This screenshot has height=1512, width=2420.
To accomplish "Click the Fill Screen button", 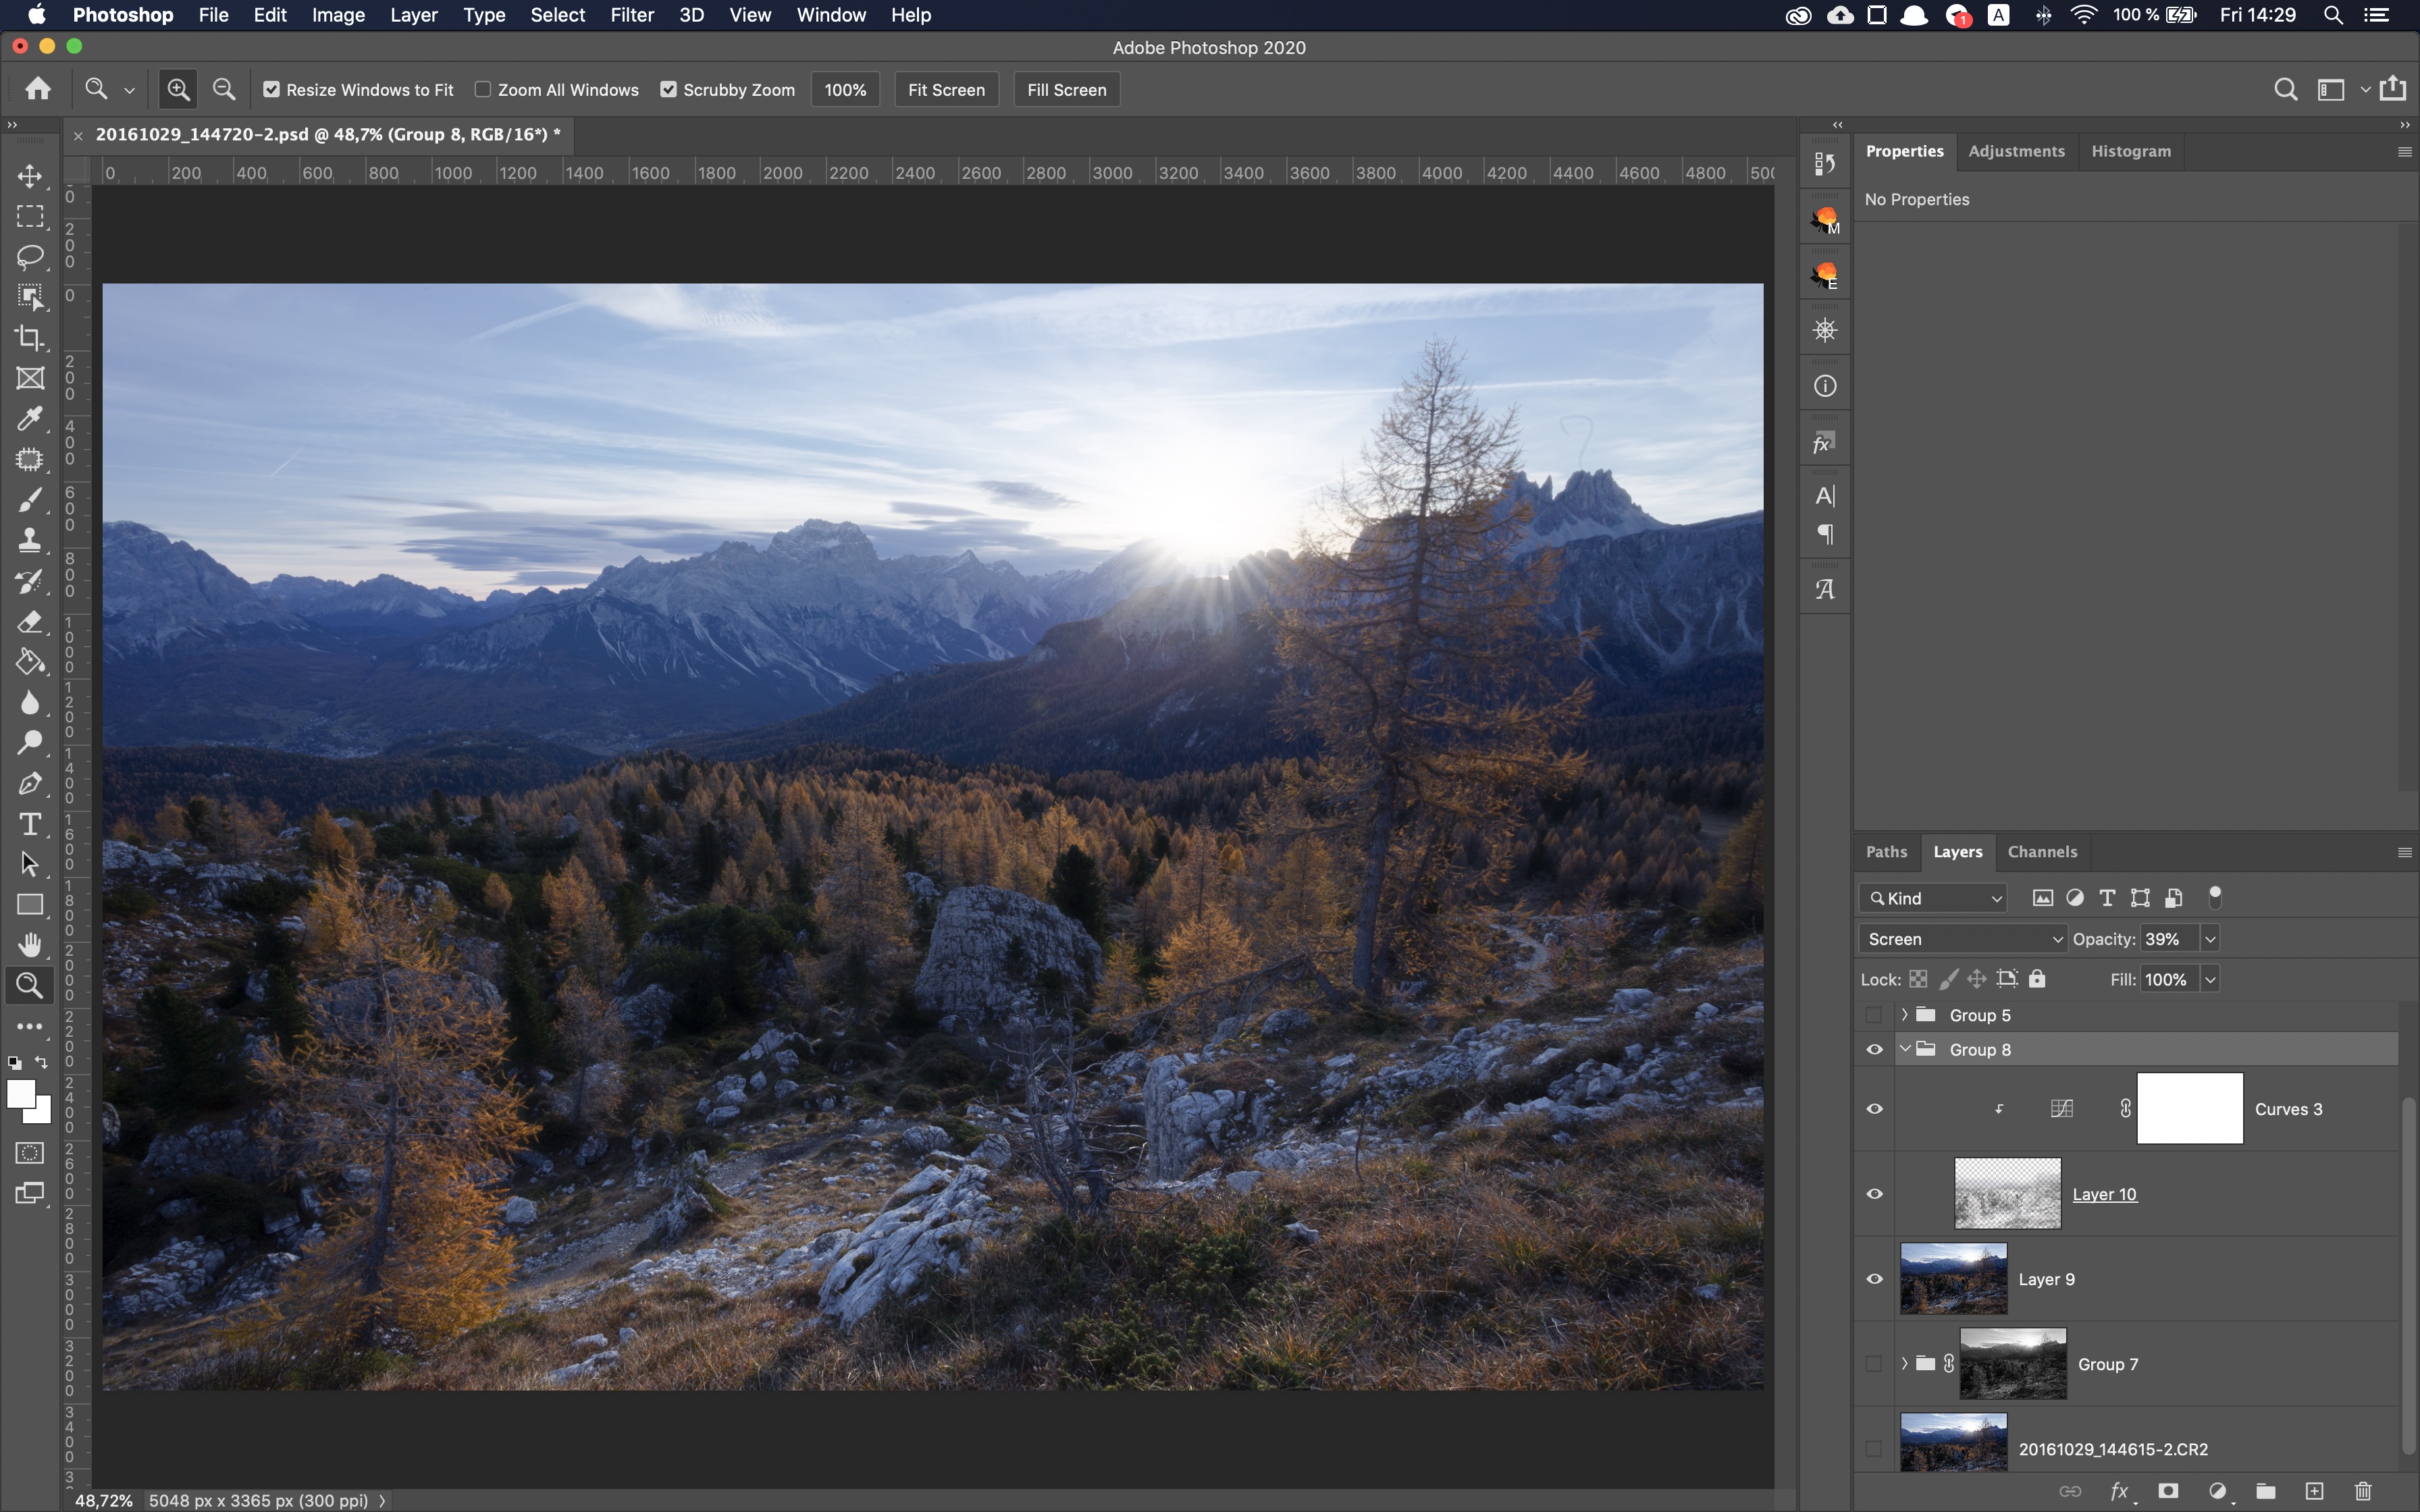I will pyautogui.click(x=1065, y=89).
